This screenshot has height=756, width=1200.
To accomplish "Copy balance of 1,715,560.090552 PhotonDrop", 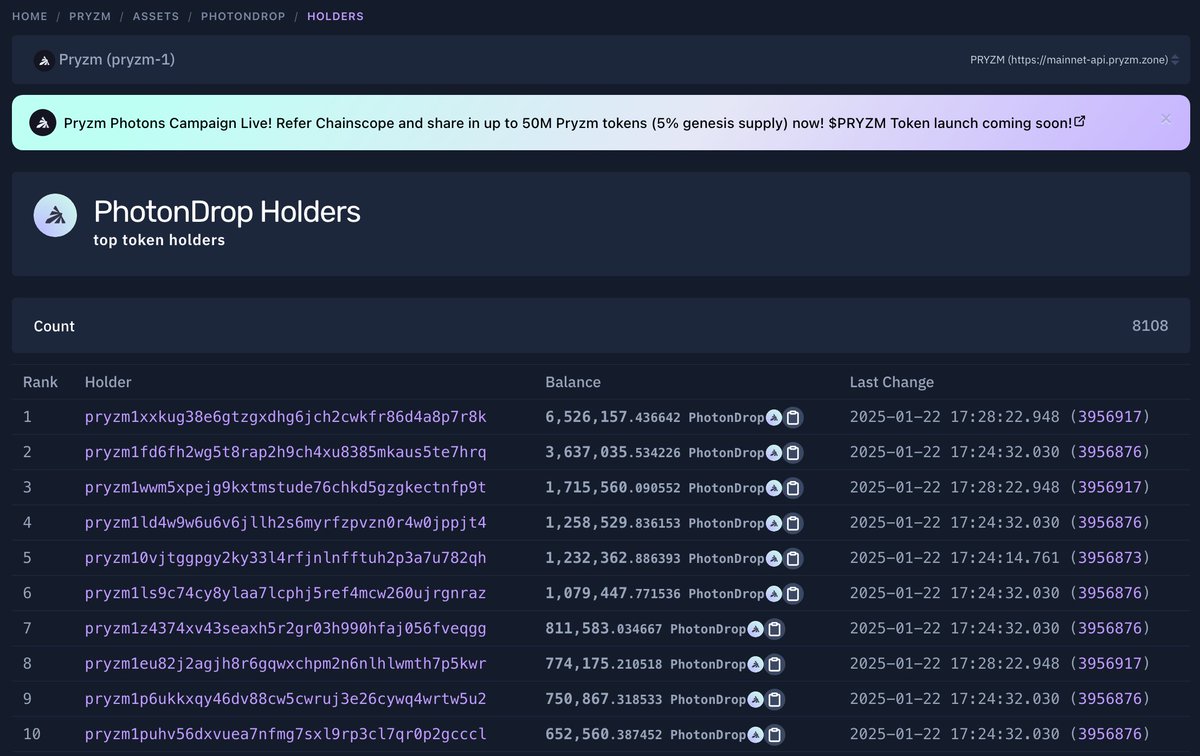I will tap(793, 488).
